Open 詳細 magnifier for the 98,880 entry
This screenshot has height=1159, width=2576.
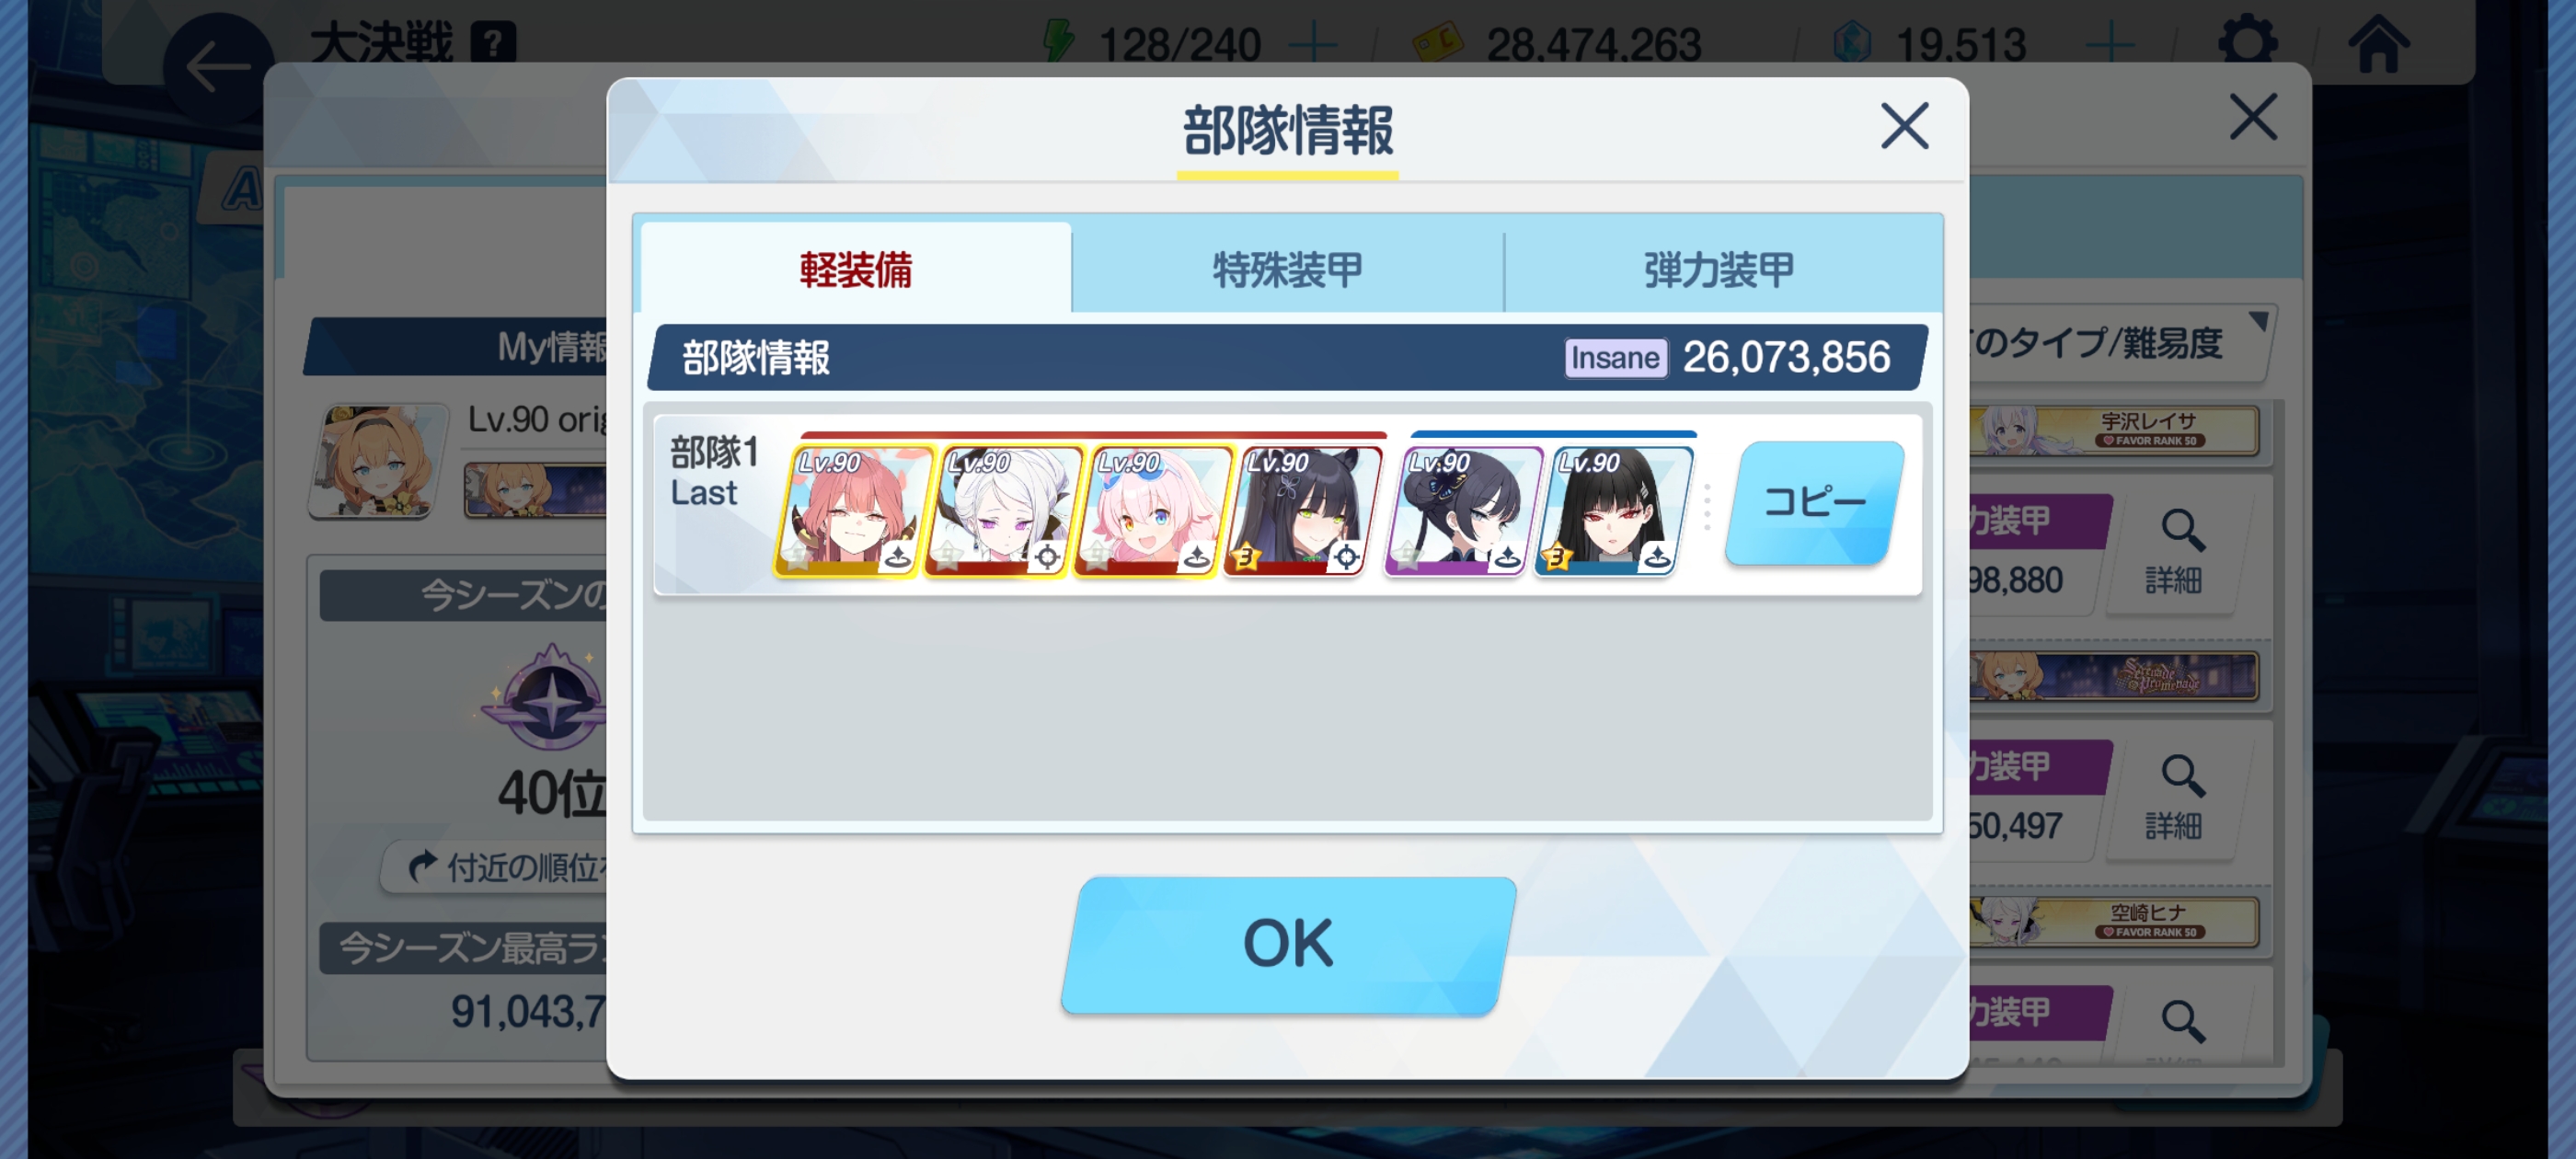point(2179,552)
